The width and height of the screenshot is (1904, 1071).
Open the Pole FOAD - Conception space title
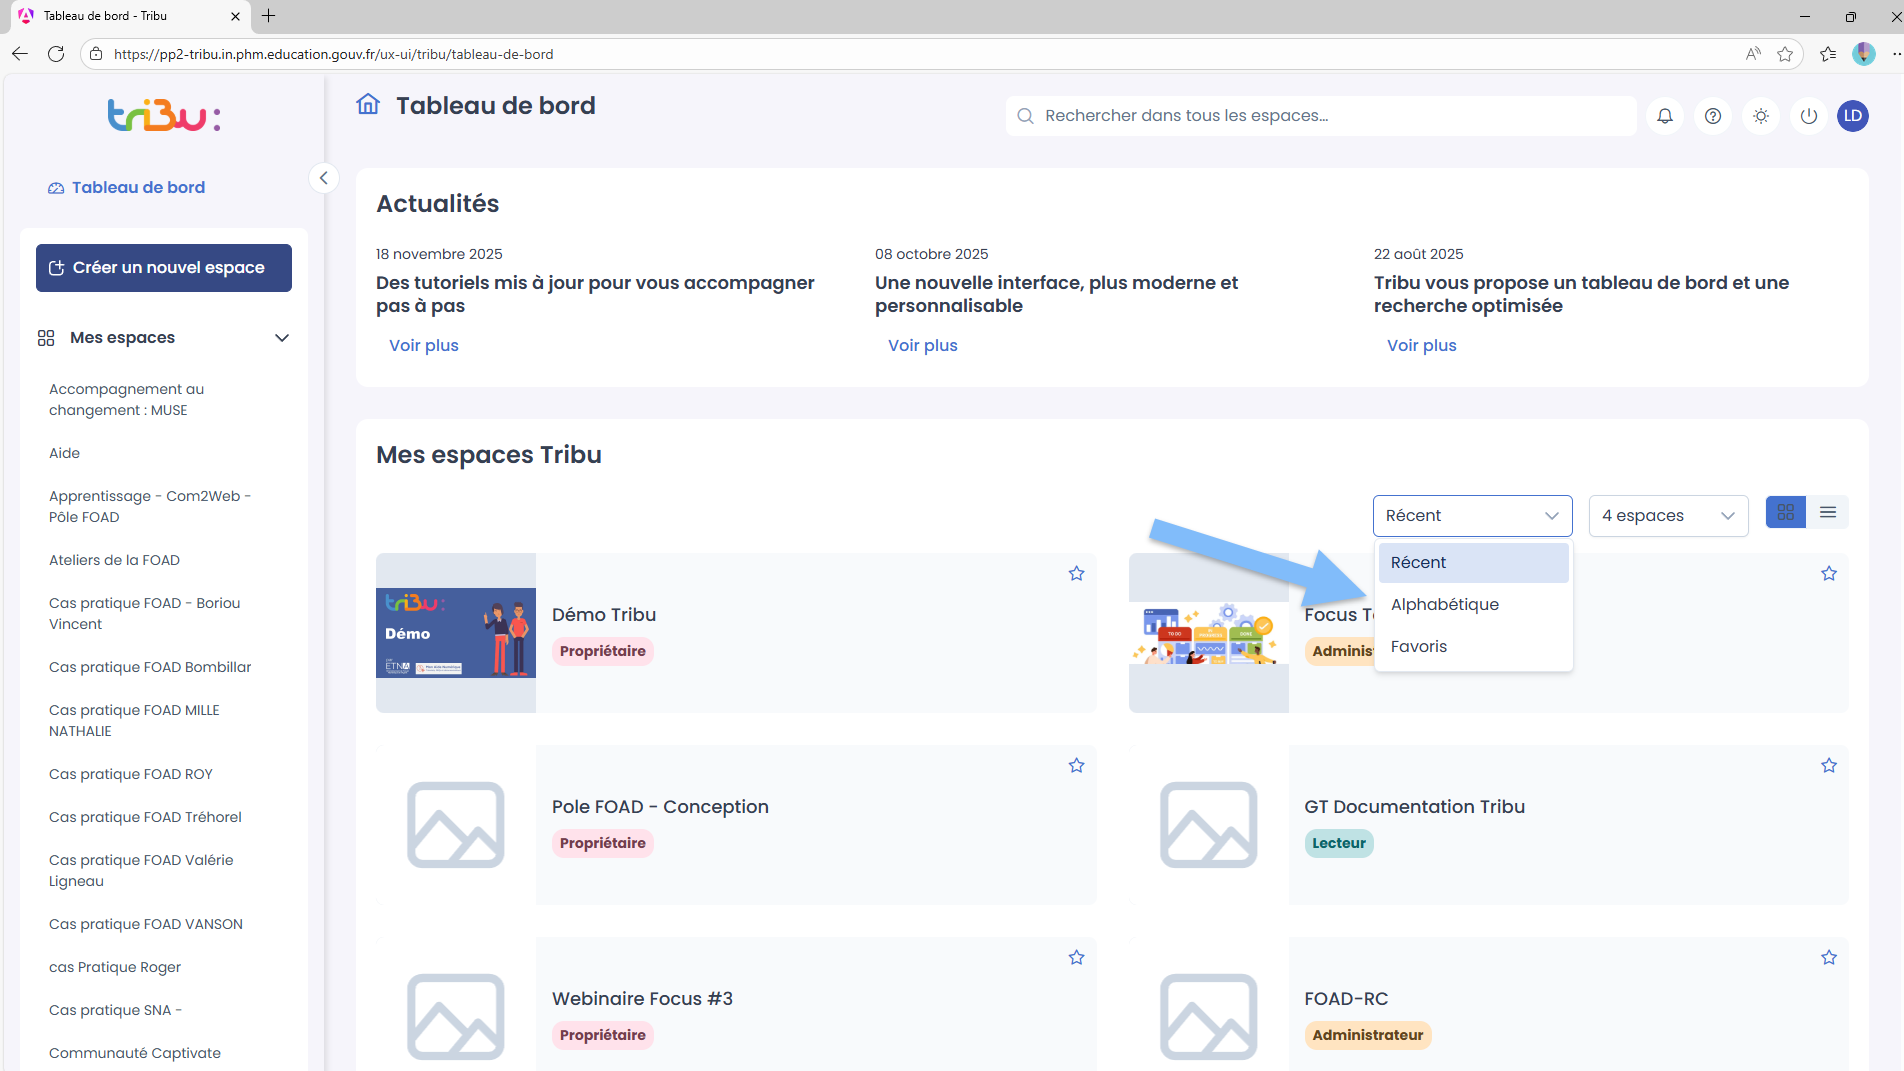click(660, 807)
